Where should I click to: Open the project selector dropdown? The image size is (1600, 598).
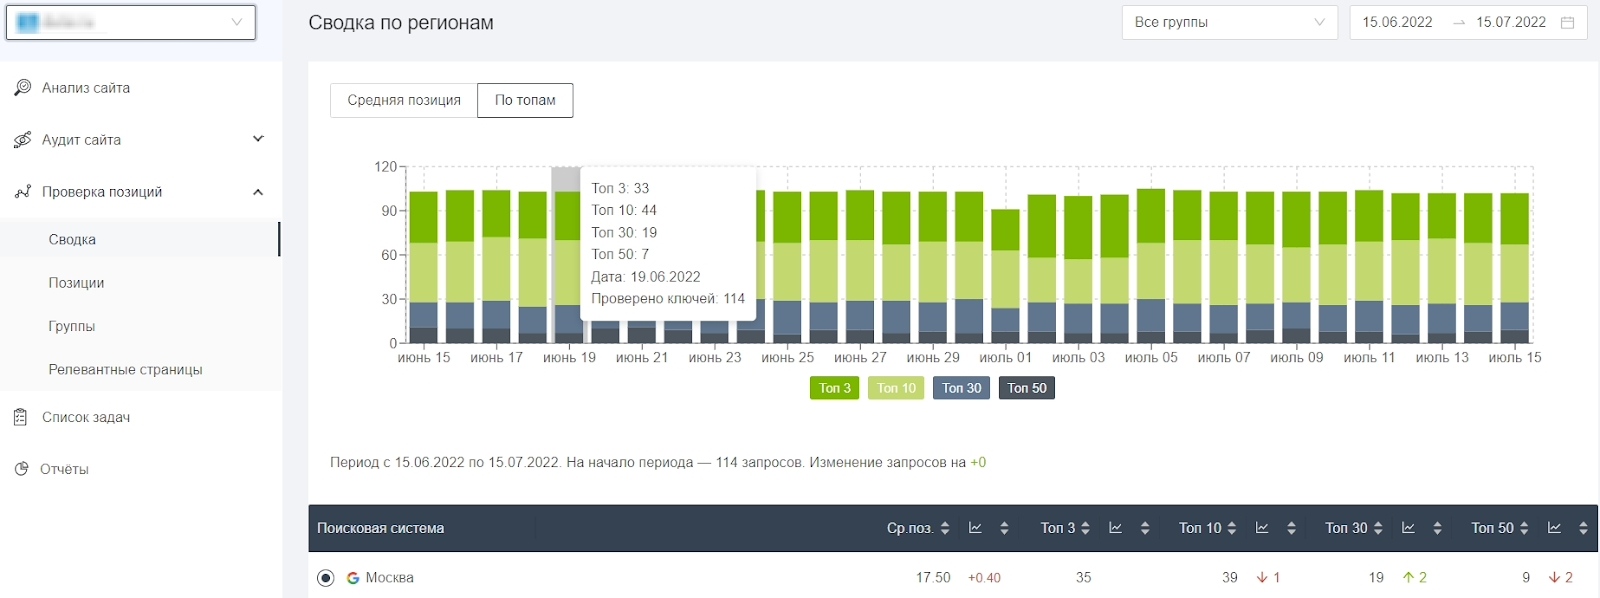tap(131, 22)
